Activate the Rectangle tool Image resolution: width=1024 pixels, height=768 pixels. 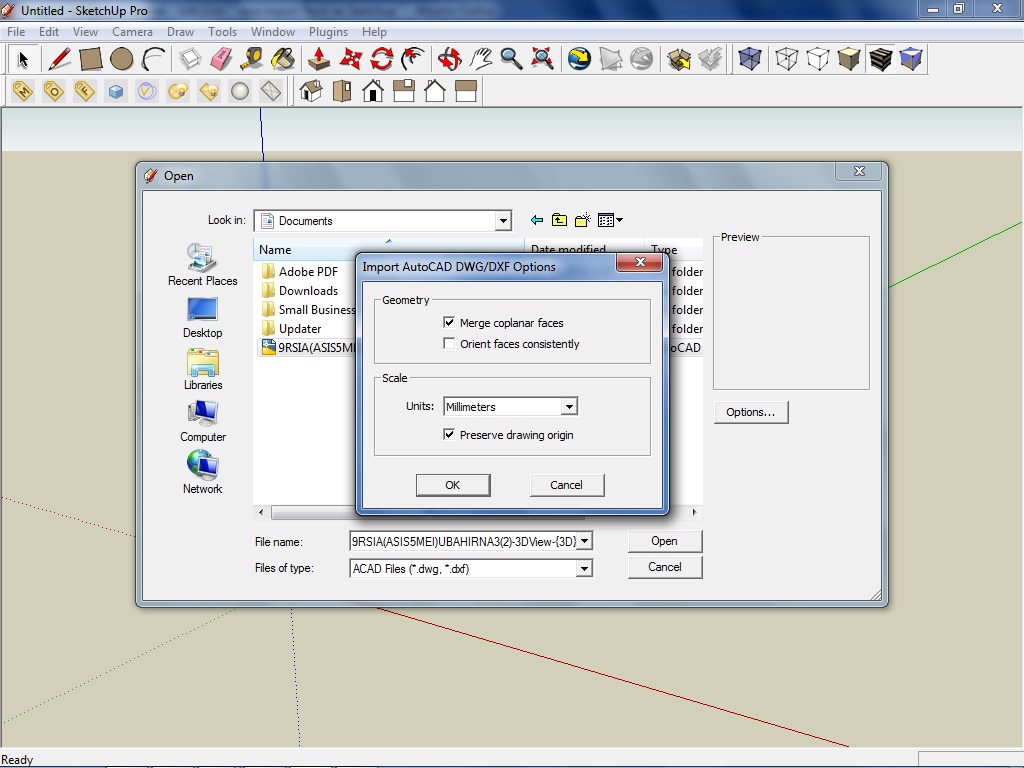click(x=89, y=59)
